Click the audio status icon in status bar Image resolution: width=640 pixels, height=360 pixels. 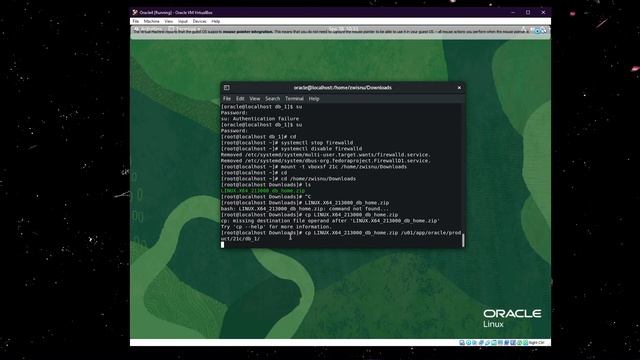[474, 342]
